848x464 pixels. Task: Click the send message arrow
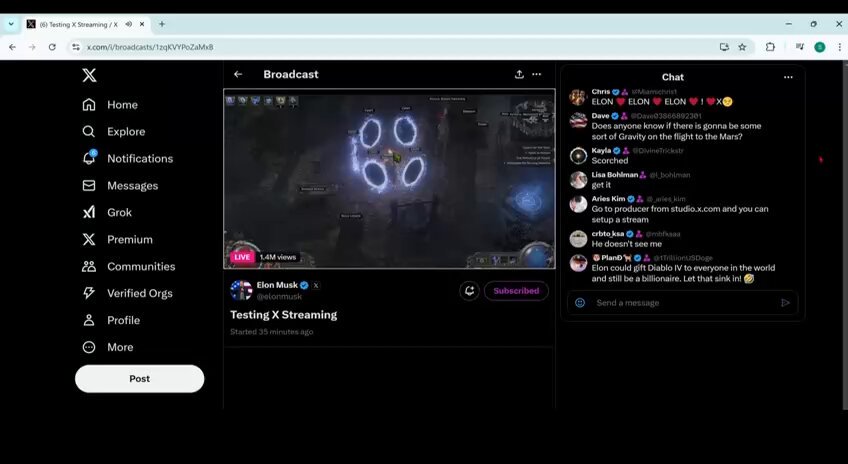tap(785, 303)
